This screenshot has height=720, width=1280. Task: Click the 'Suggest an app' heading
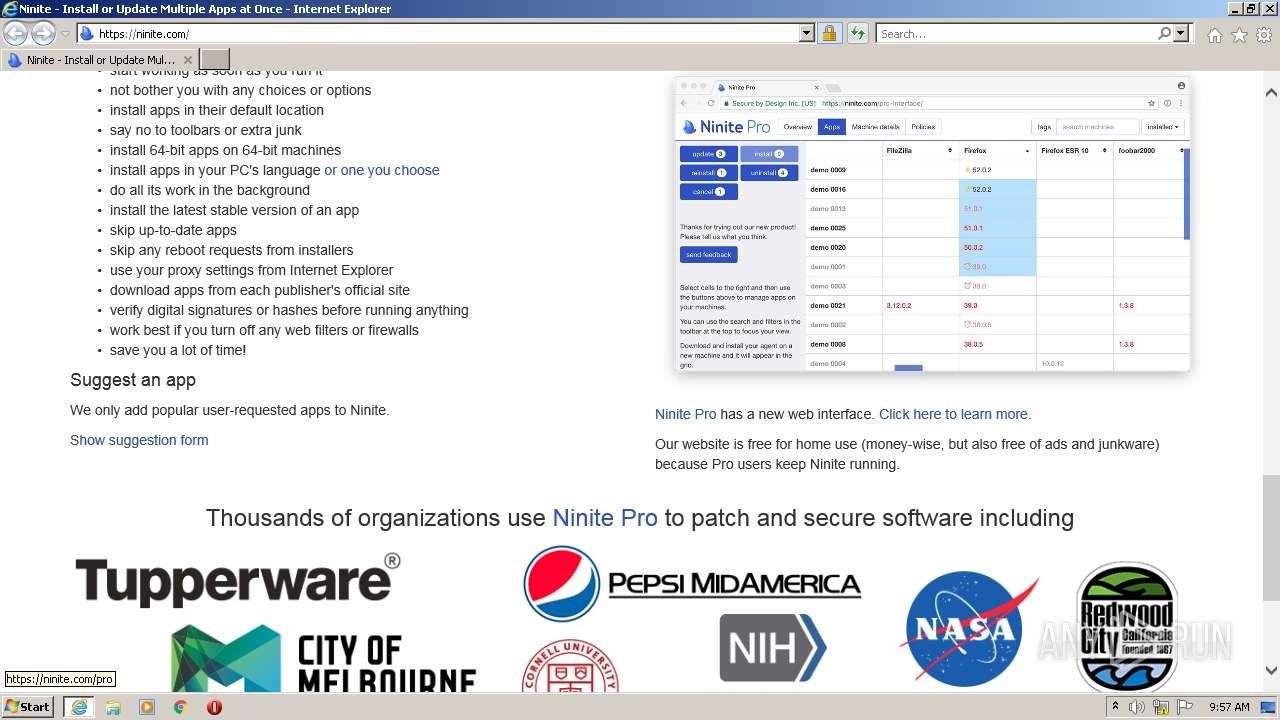click(133, 380)
